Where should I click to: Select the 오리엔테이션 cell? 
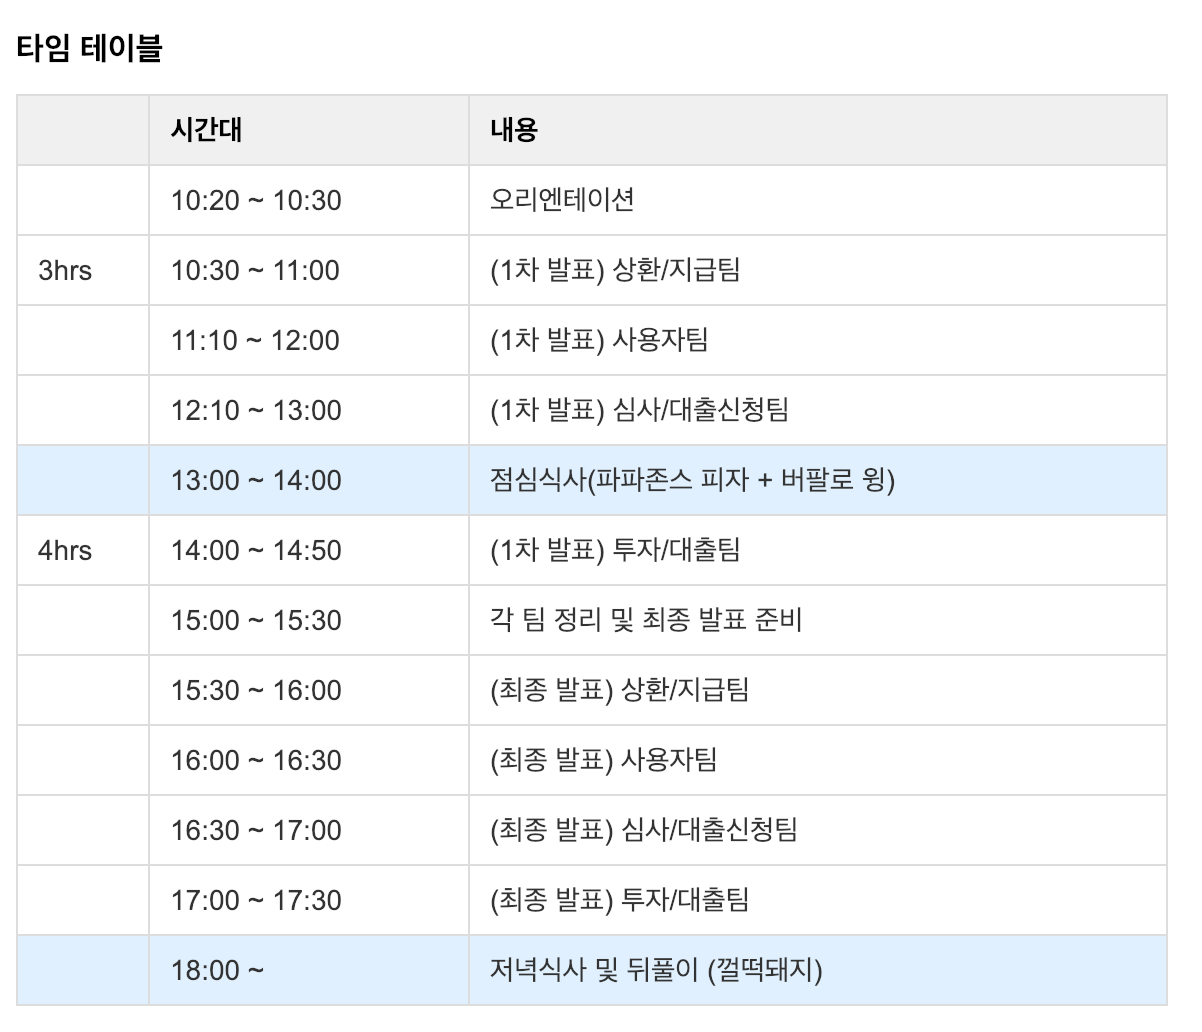click(817, 200)
